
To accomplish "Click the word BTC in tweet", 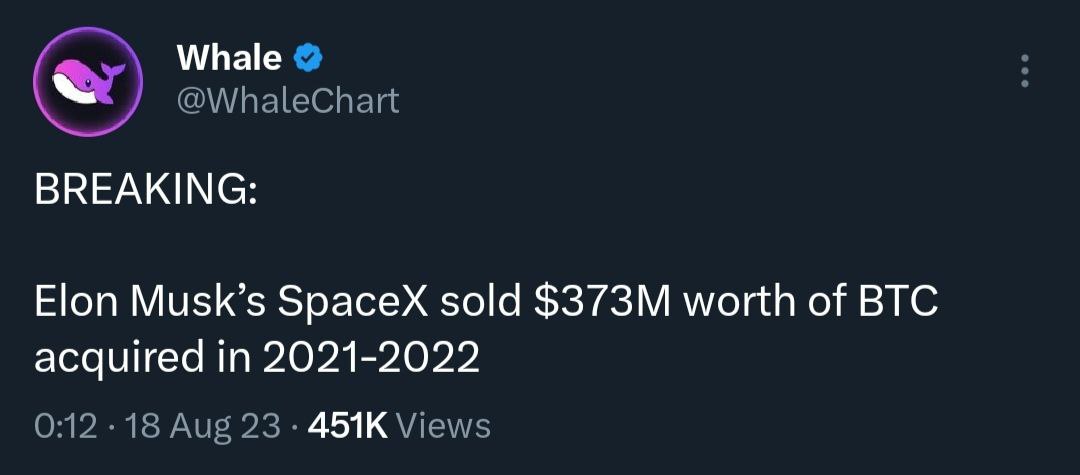I will point(895,304).
